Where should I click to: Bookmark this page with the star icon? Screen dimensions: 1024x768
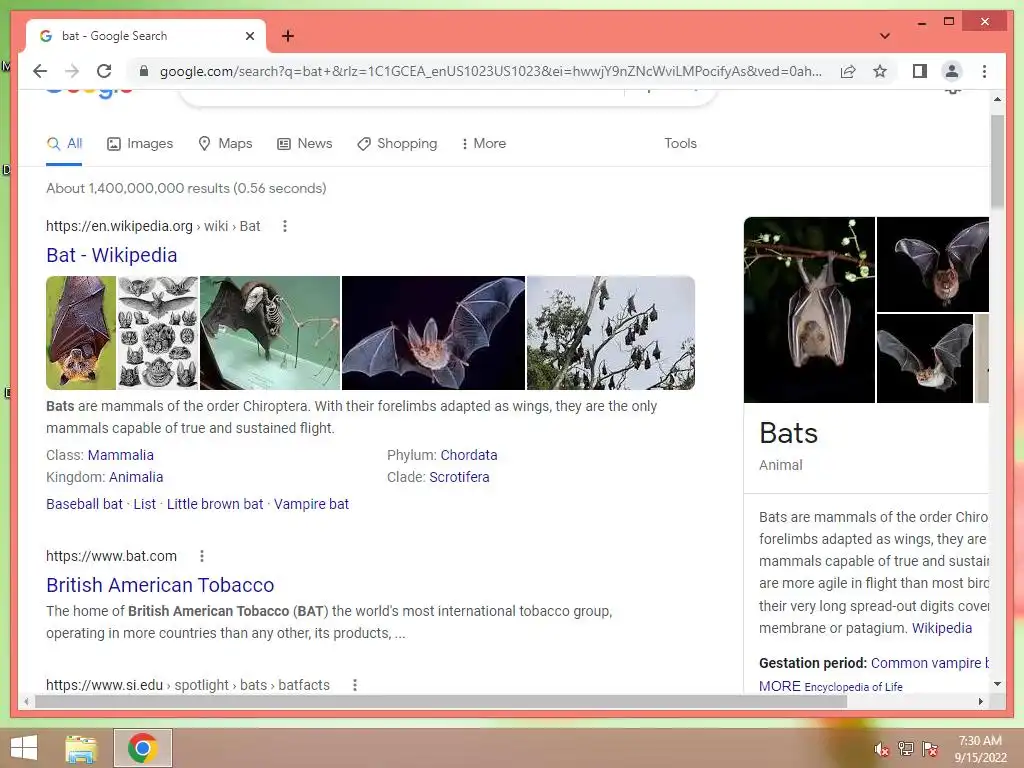[880, 71]
